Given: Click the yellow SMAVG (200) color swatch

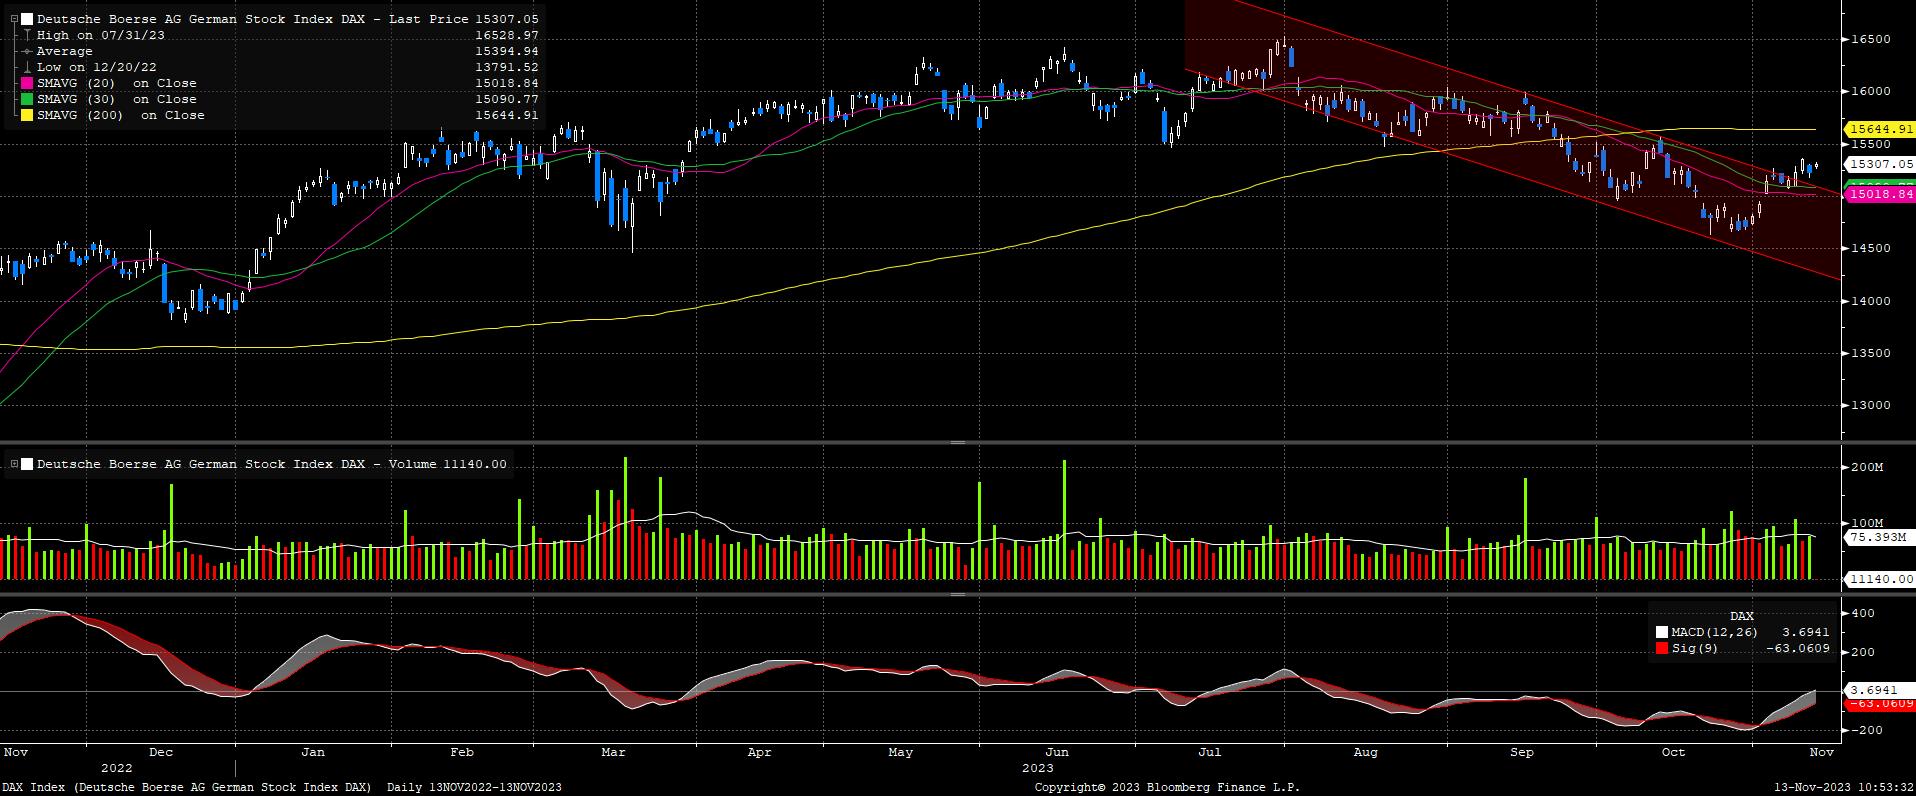Looking at the screenshot, I should (27, 115).
